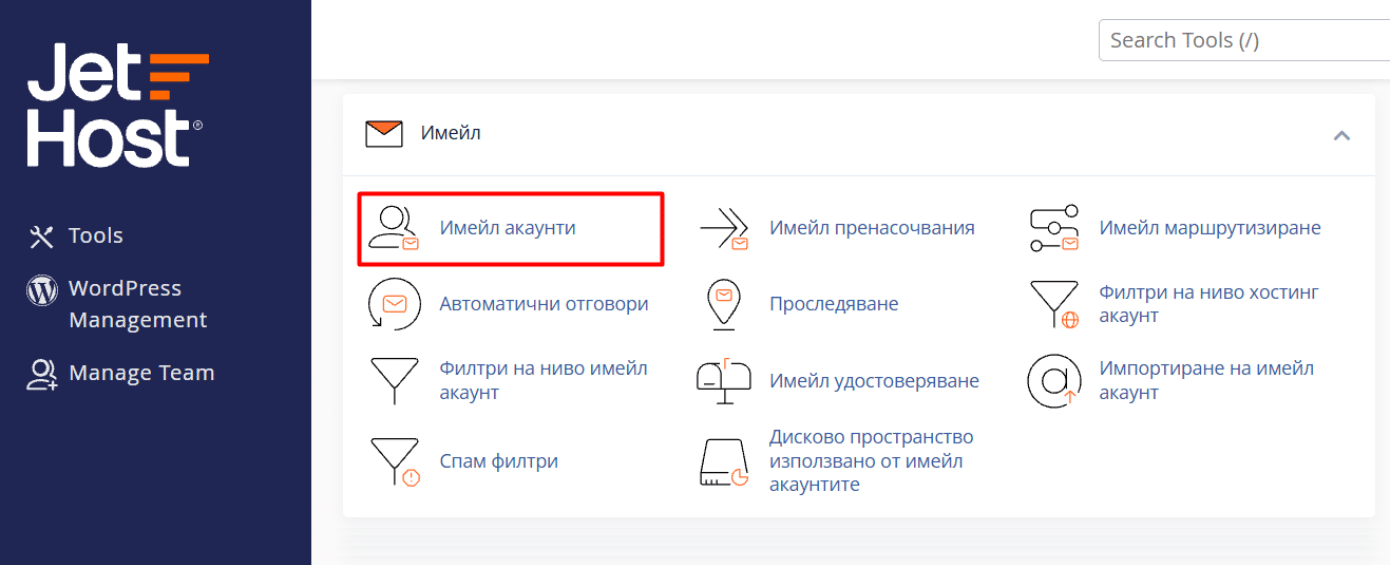This screenshot has height=565, width=1390.
Task: Open the Имейл акаунти link
Action: click(x=507, y=228)
